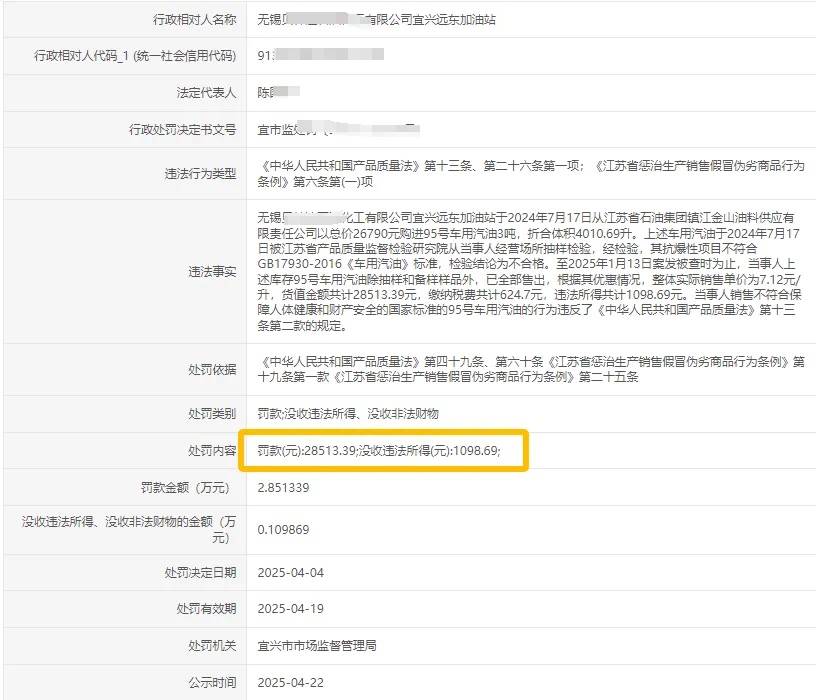The image size is (816, 700).
Task: Click the authority name 宜兴市市场监督管理局
Action: 316,645
